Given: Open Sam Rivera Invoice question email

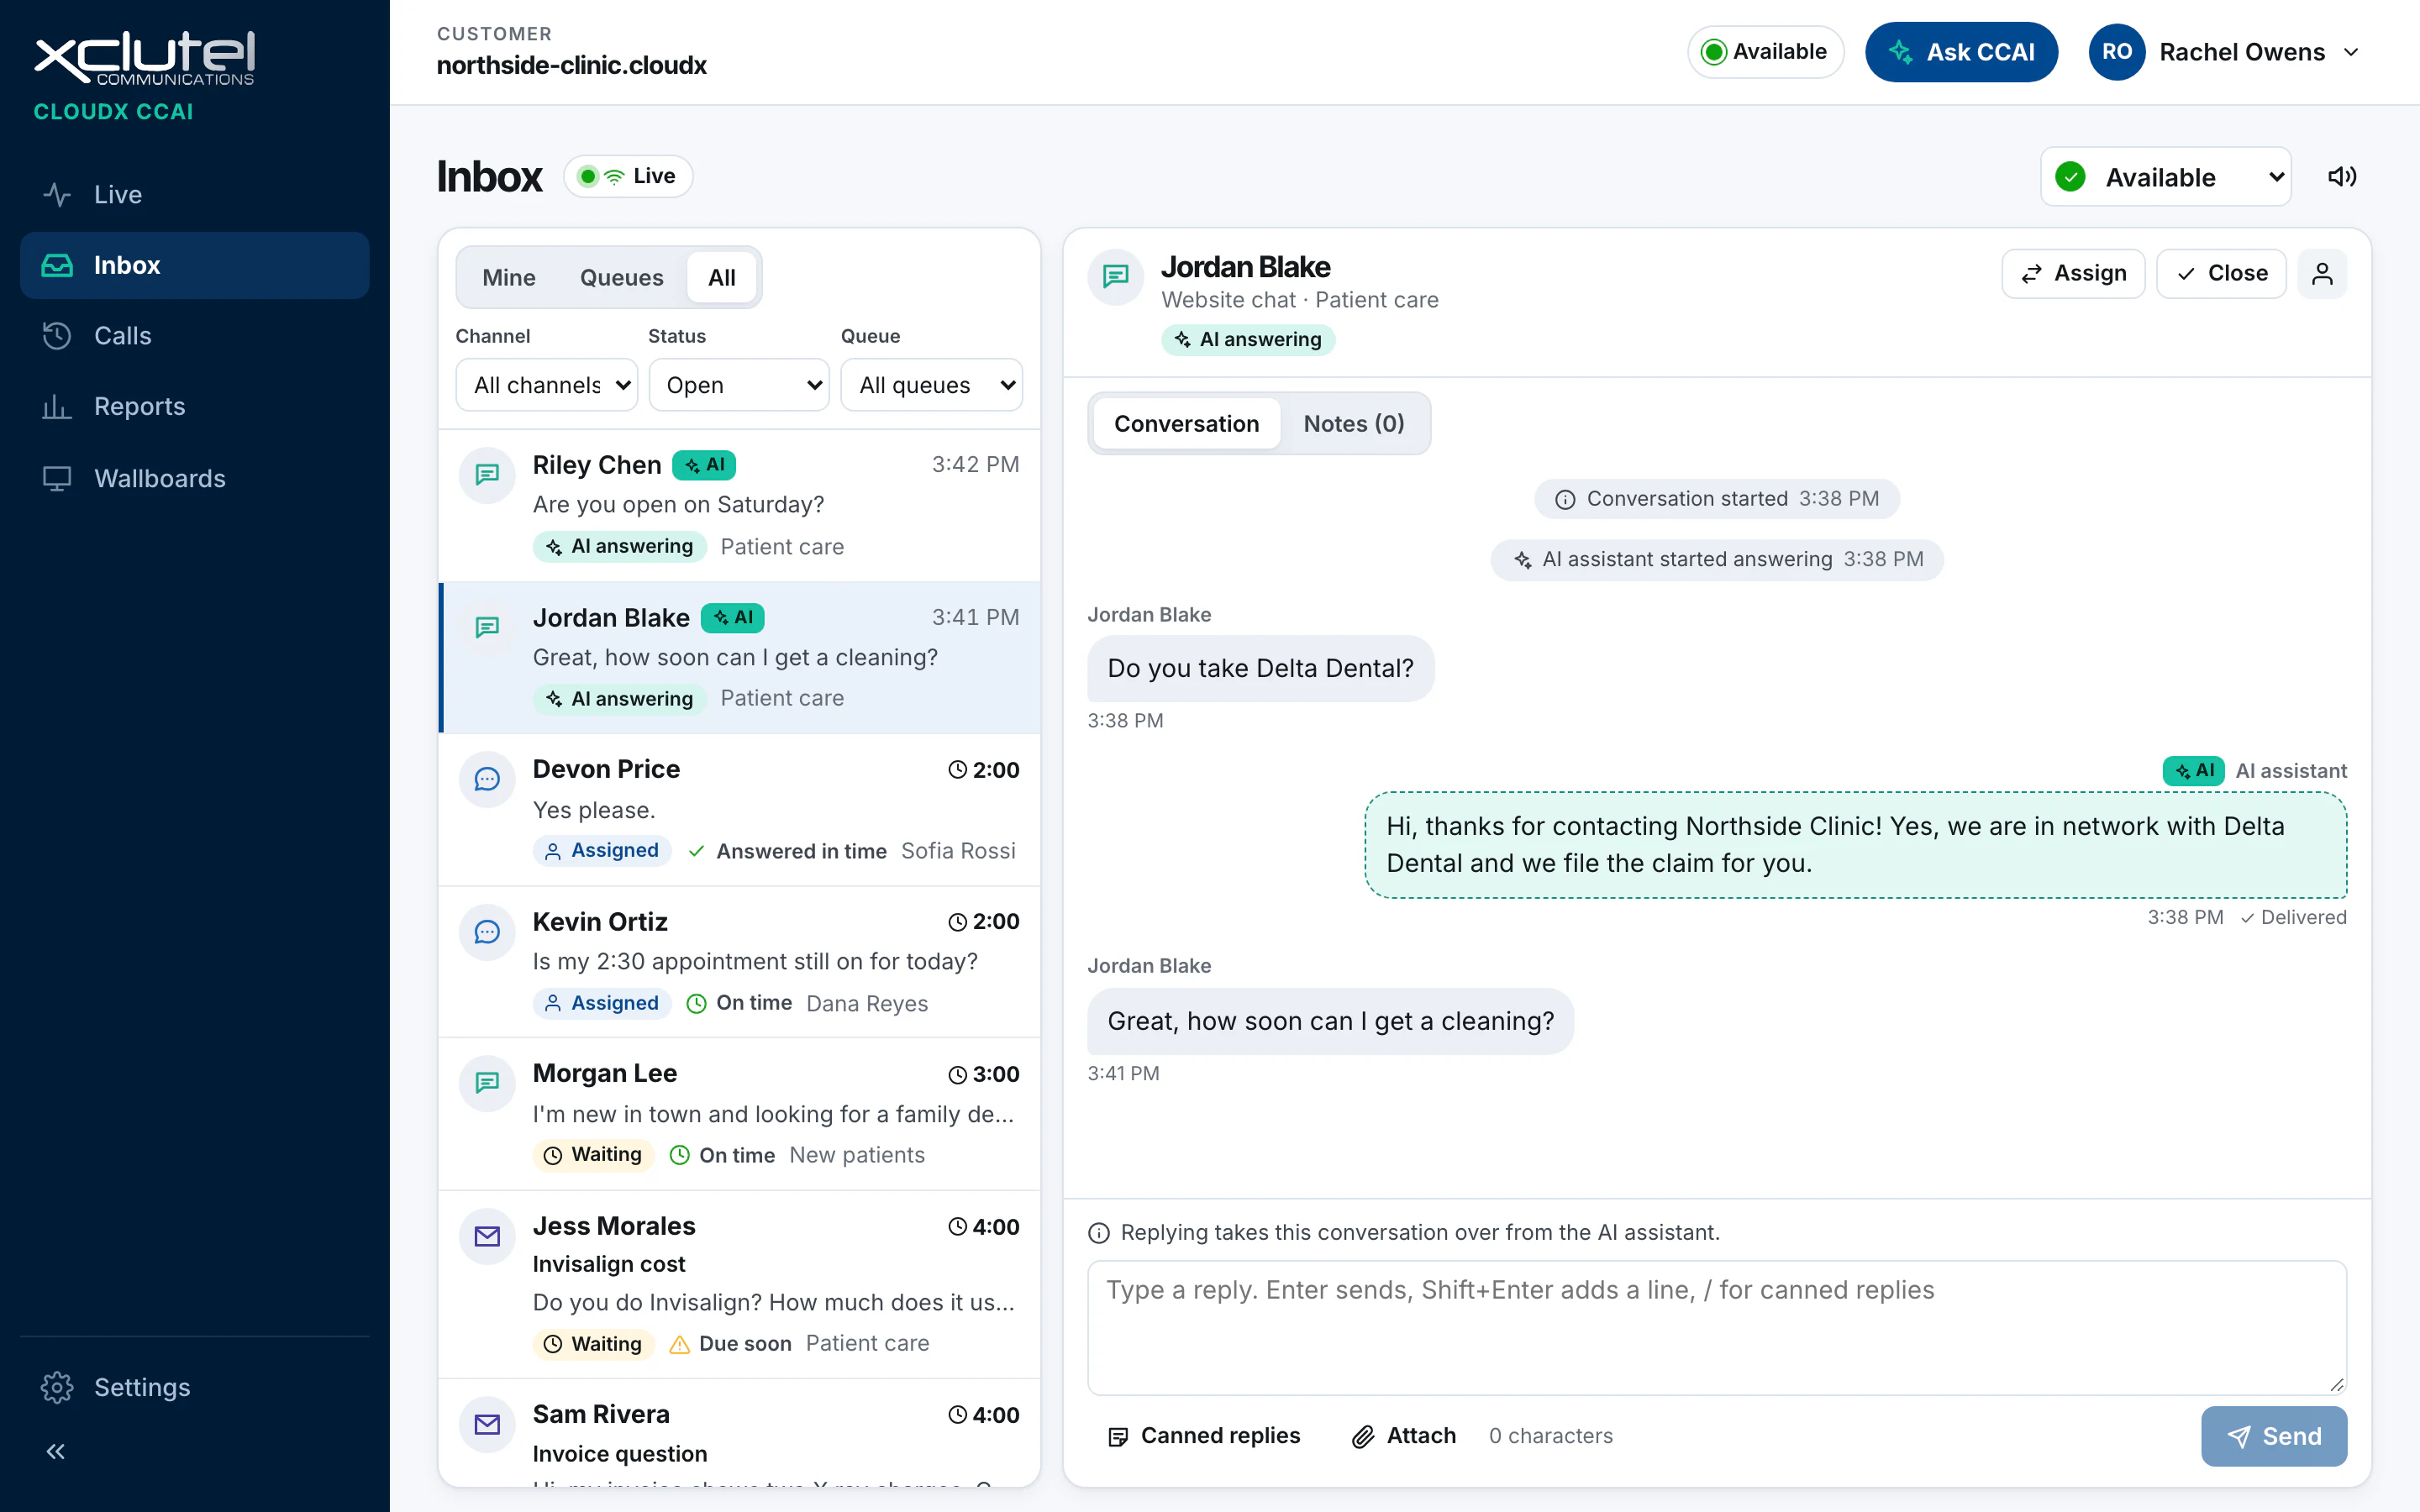Looking at the screenshot, I should pos(740,1434).
